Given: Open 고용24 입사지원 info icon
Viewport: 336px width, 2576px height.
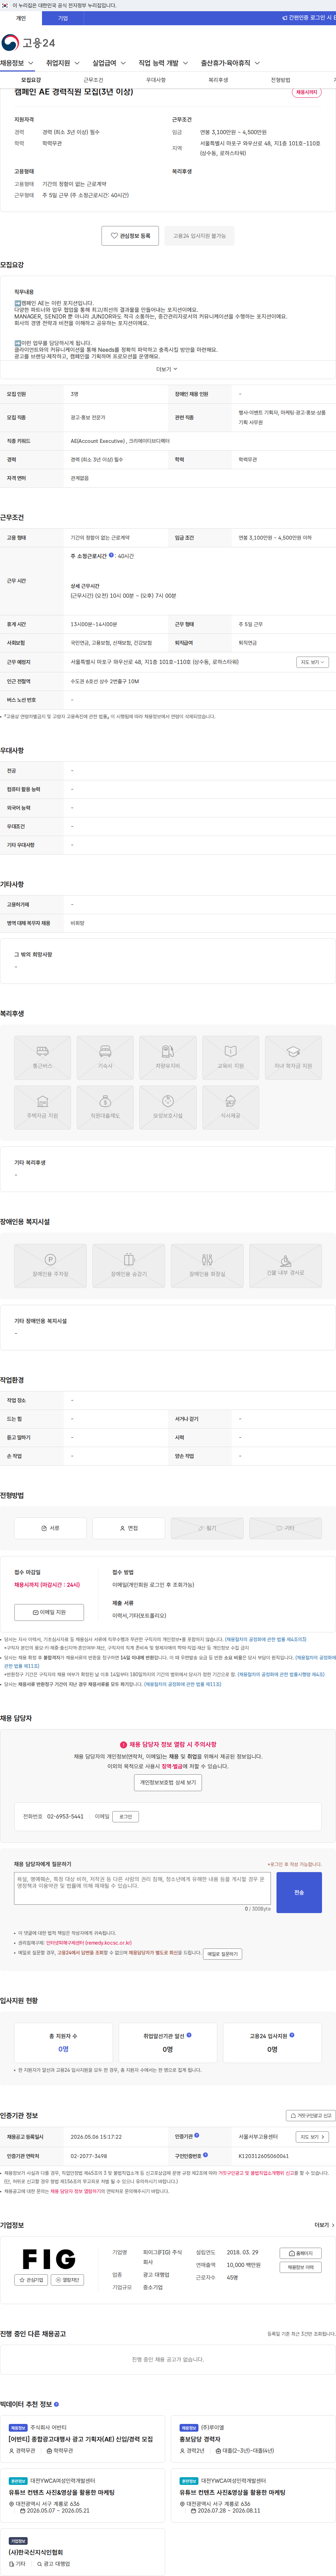Looking at the screenshot, I should coord(292,2035).
